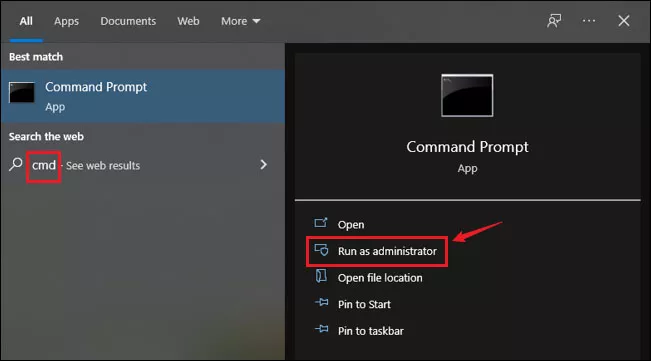This screenshot has width=651, height=361.
Task: Open the Documents search tab
Action: point(128,21)
